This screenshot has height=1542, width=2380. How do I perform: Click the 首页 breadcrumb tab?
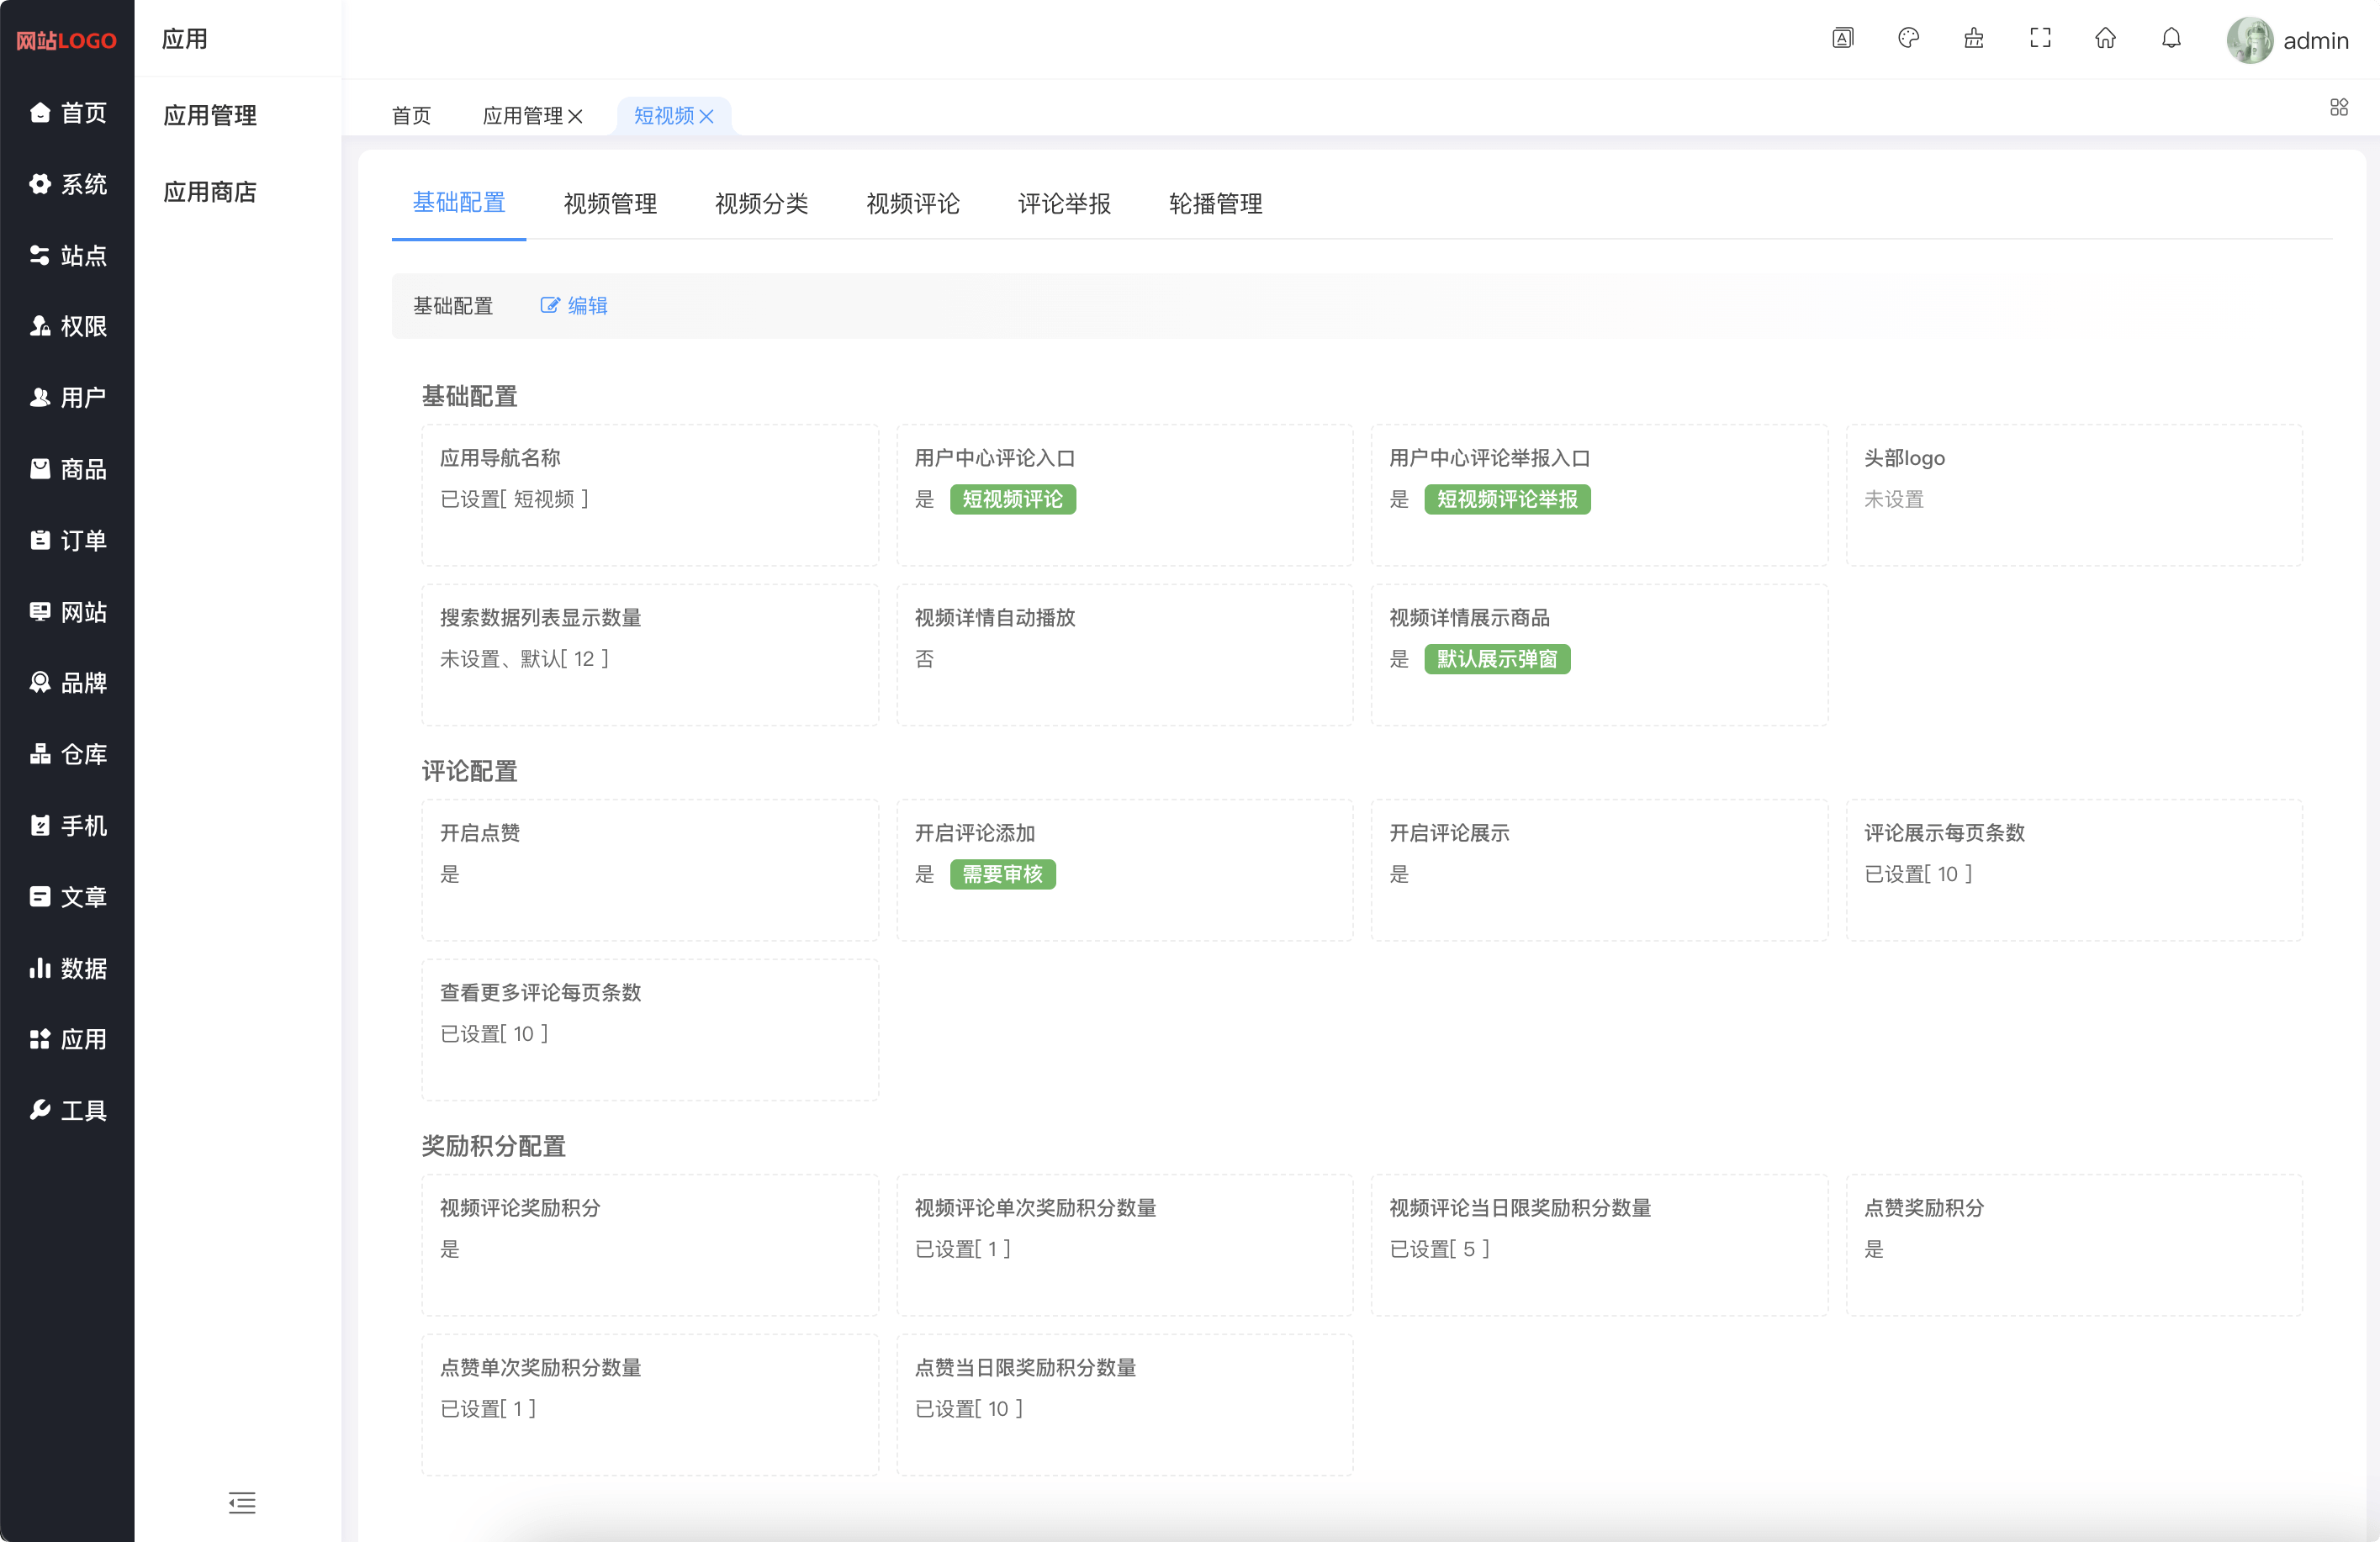pyautogui.click(x=411, y=116)
